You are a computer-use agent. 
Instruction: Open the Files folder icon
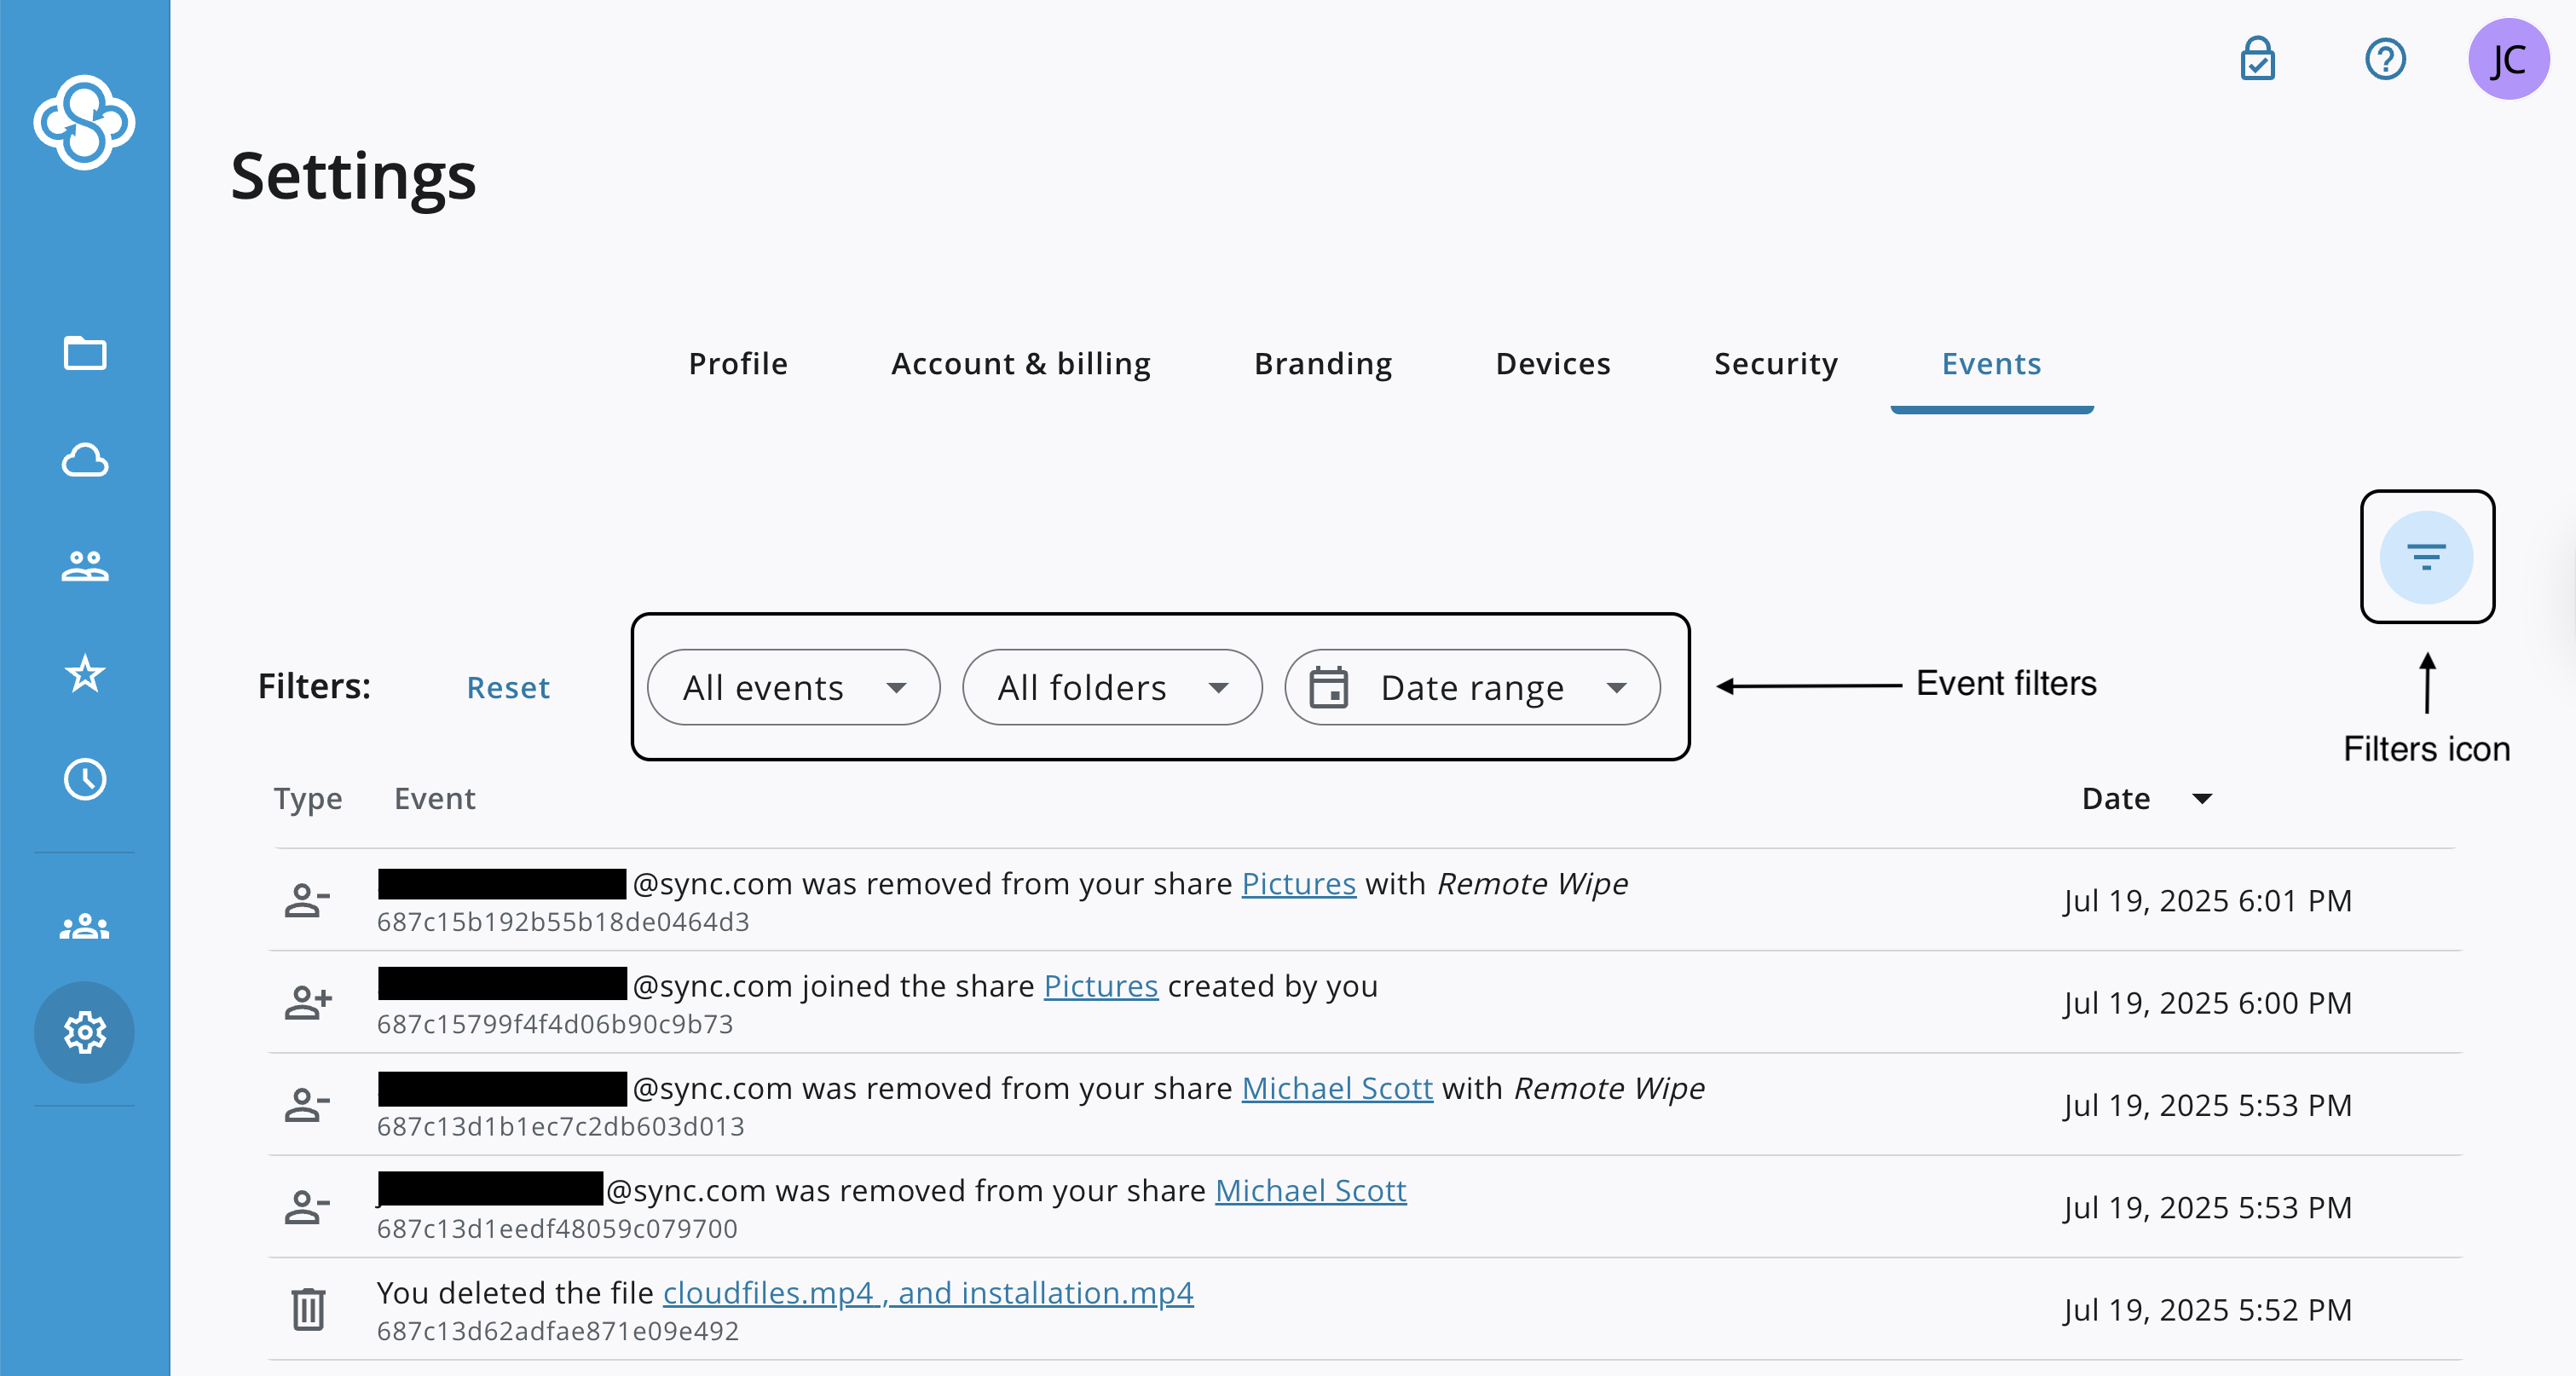pos(85,353)
